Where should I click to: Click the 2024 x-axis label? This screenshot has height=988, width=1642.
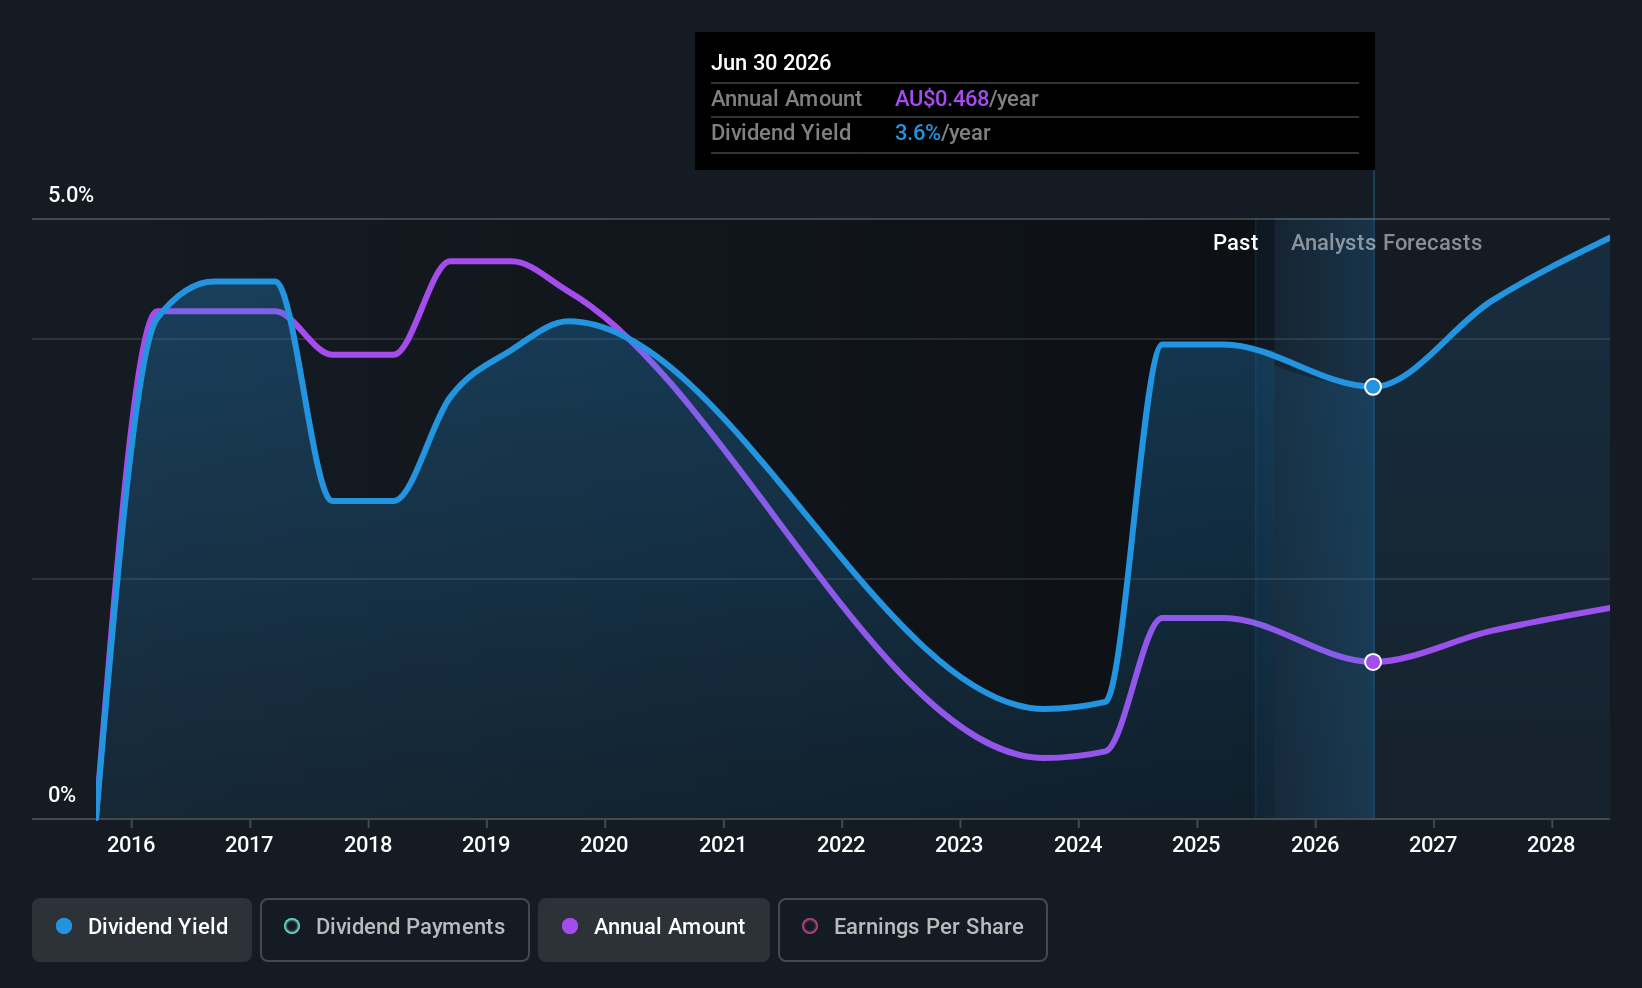(x=1078, y=845)
